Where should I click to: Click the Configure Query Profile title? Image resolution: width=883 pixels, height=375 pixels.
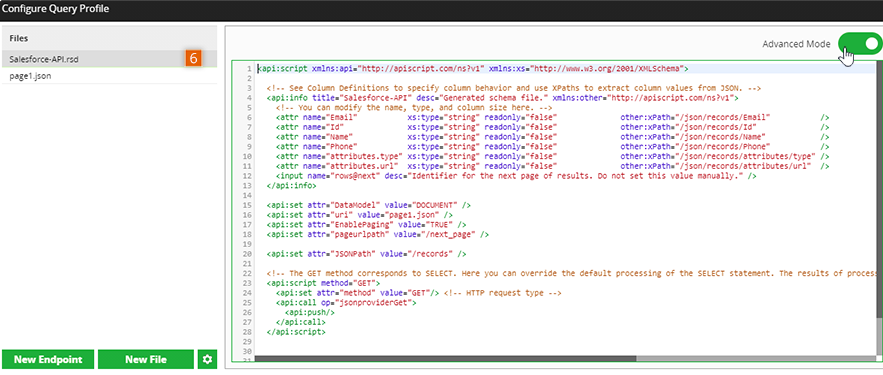55,8
